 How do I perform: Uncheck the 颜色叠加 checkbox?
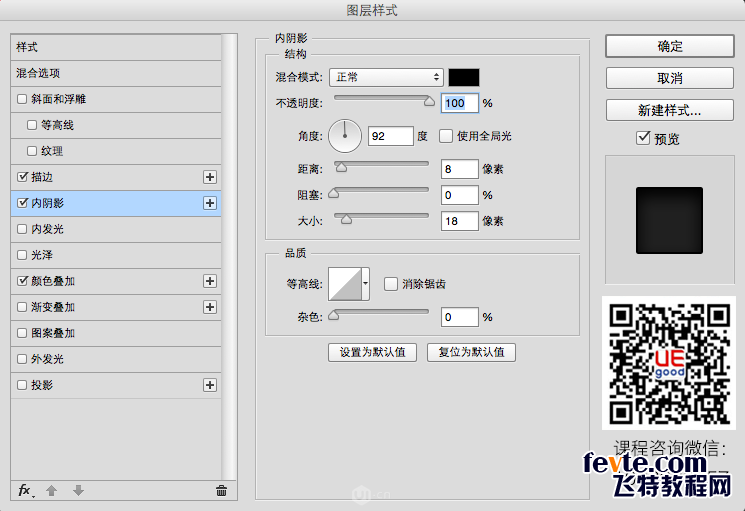tap(22, 281)
